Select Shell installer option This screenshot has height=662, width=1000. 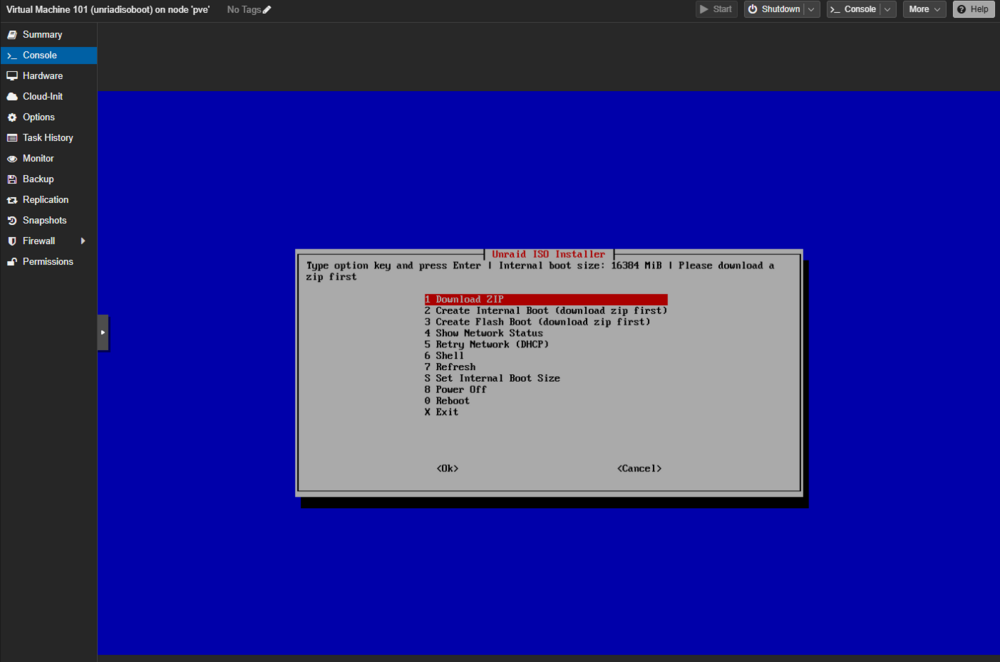[445, 356]
